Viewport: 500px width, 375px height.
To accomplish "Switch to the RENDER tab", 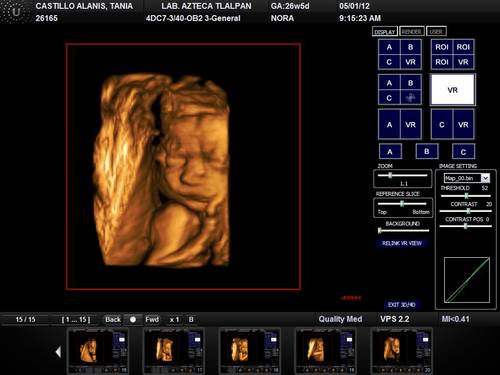I will [412, 32].
